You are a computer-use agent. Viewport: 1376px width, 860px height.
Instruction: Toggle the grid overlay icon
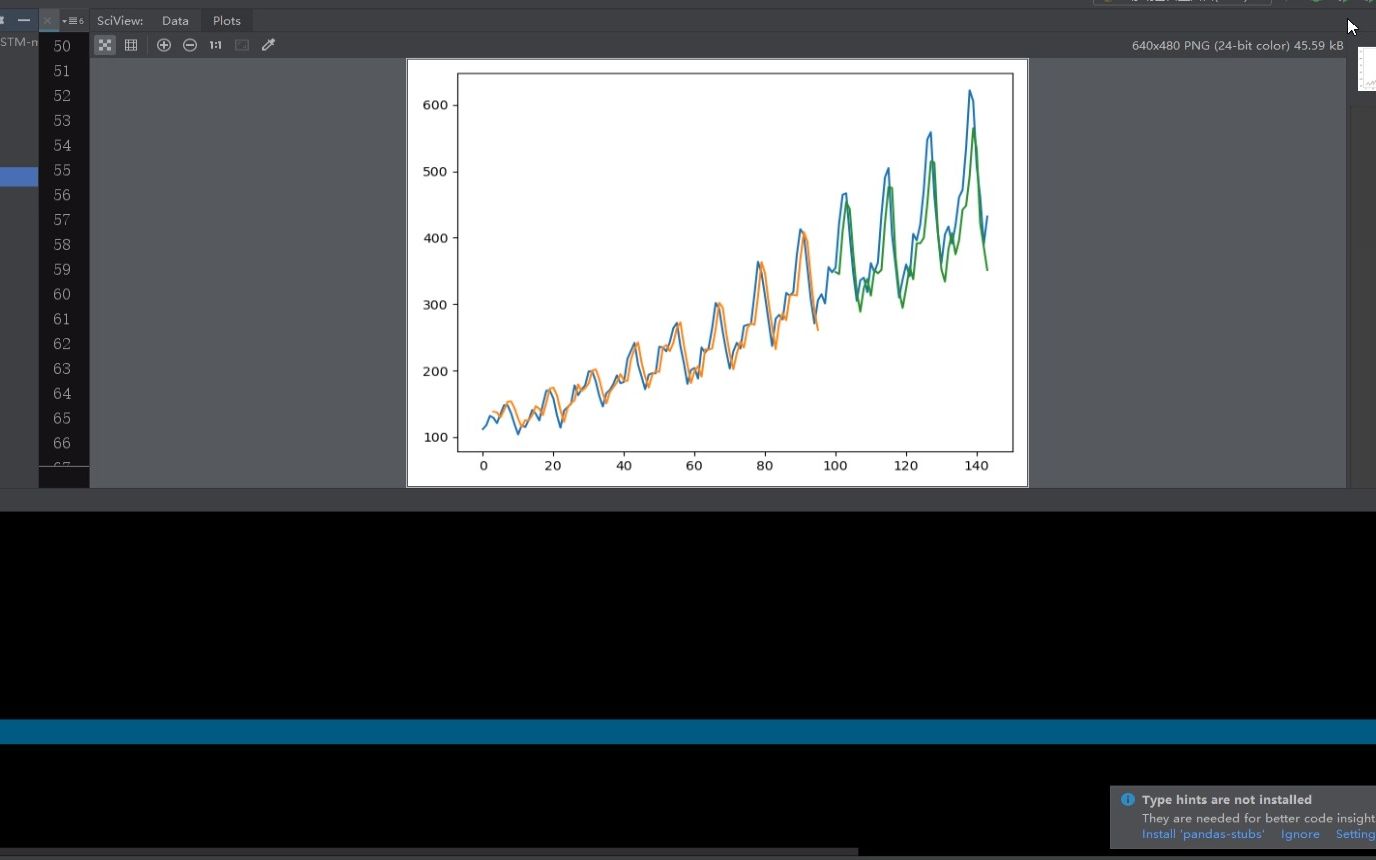click(131, 45)
